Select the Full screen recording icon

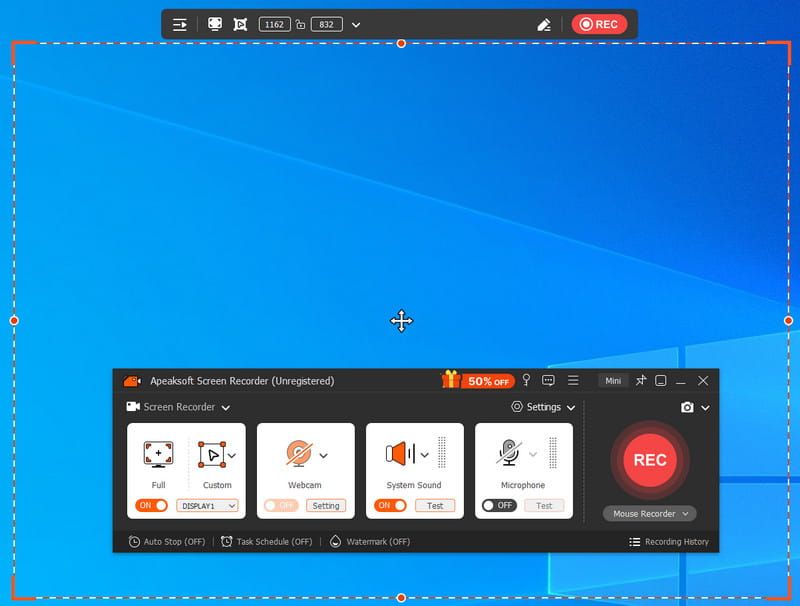point(159,454)
